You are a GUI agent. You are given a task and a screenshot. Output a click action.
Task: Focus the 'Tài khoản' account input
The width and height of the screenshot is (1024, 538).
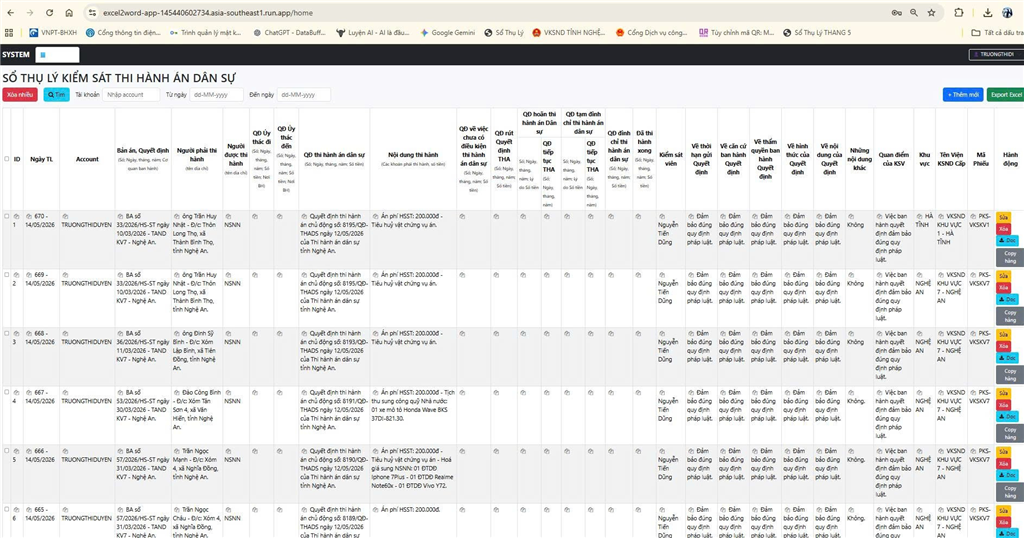point(131,95)
